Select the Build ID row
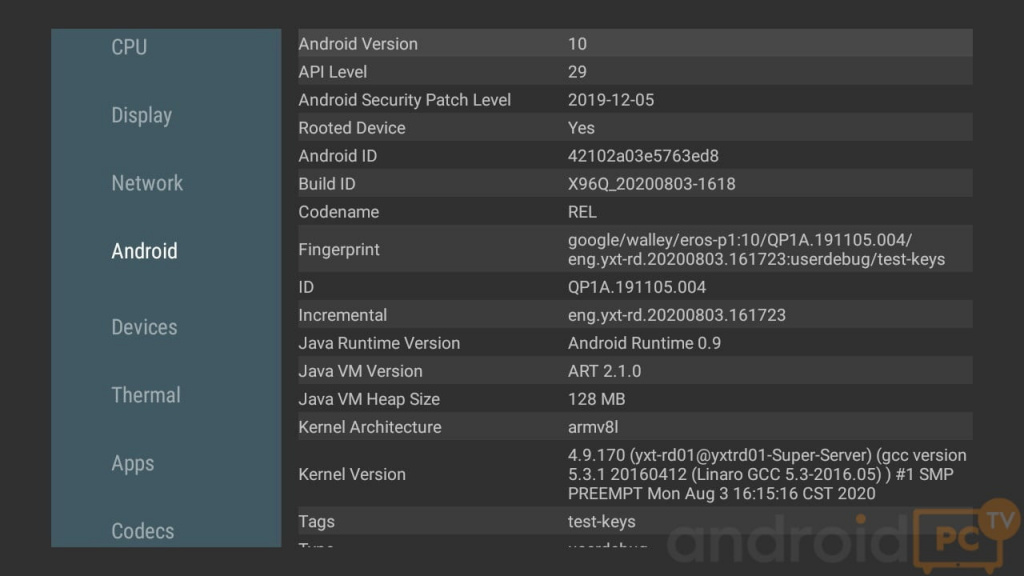The height and width of the screenshot is (576, 1024). click(634, 184)
